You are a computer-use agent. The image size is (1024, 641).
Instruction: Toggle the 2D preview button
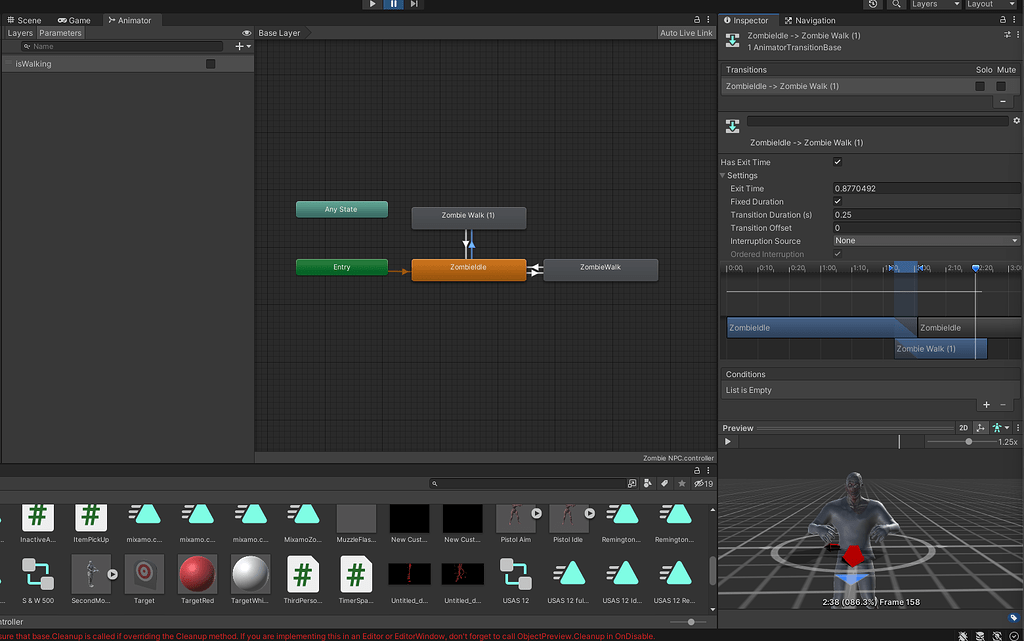pyautogui.click(x=964, y=428)
